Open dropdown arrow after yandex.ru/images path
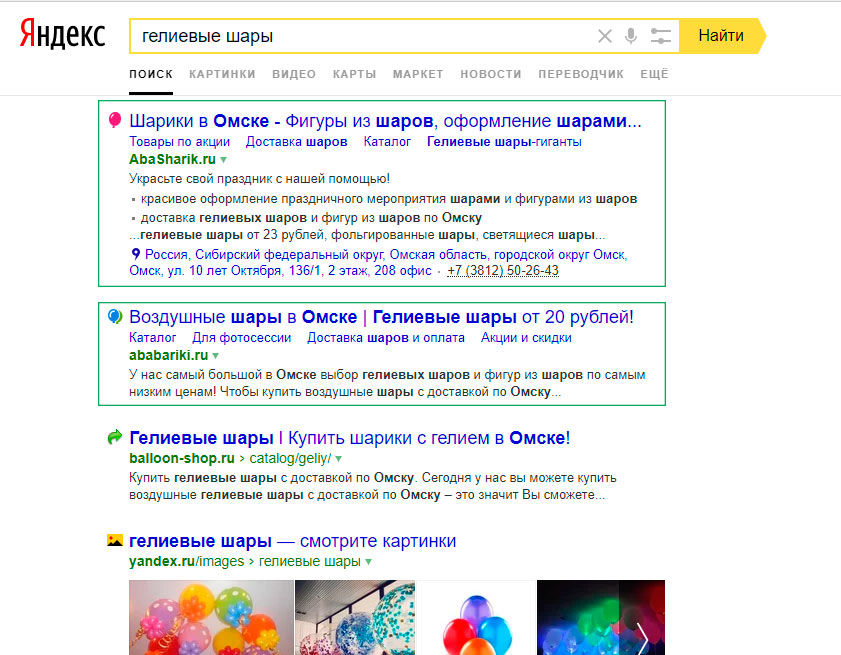 coord(368,562)
